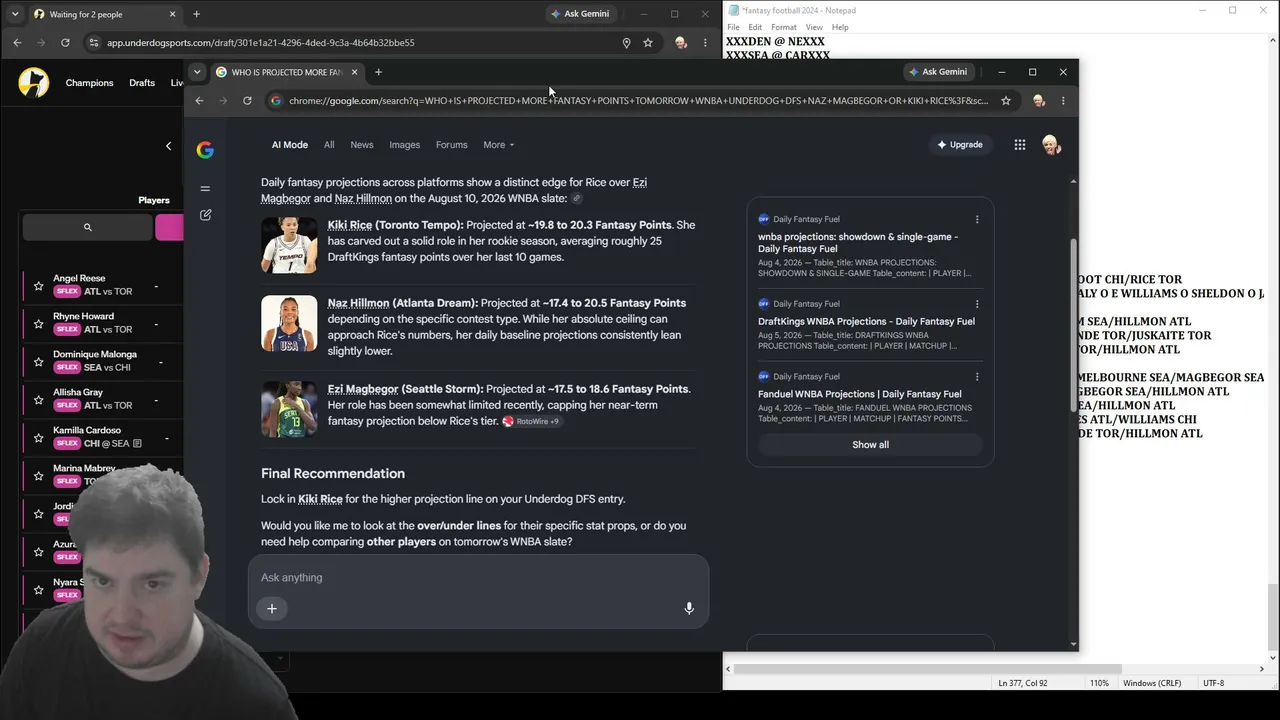Switch to the AI Mode tab
This screenshot has width=1280, height=720.
tap(290, 145)
